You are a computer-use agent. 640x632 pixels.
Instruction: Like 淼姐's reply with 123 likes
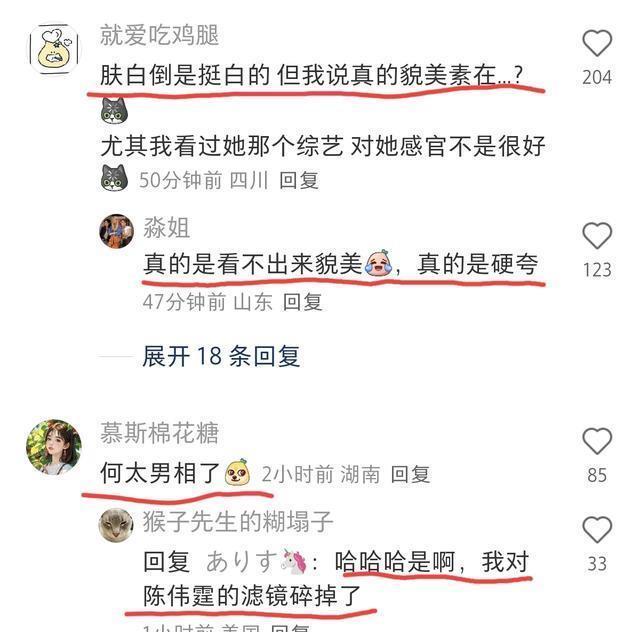click(597, 236)
